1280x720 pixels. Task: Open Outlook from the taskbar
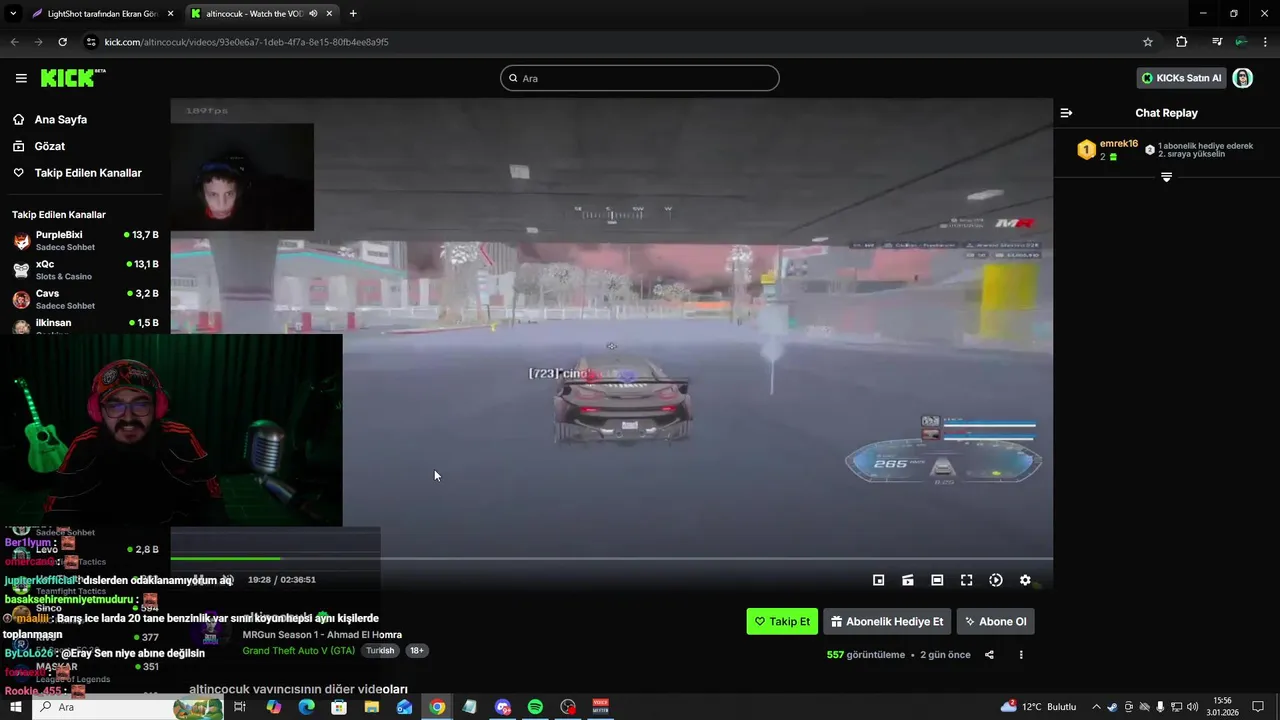(x=404, y=707)
